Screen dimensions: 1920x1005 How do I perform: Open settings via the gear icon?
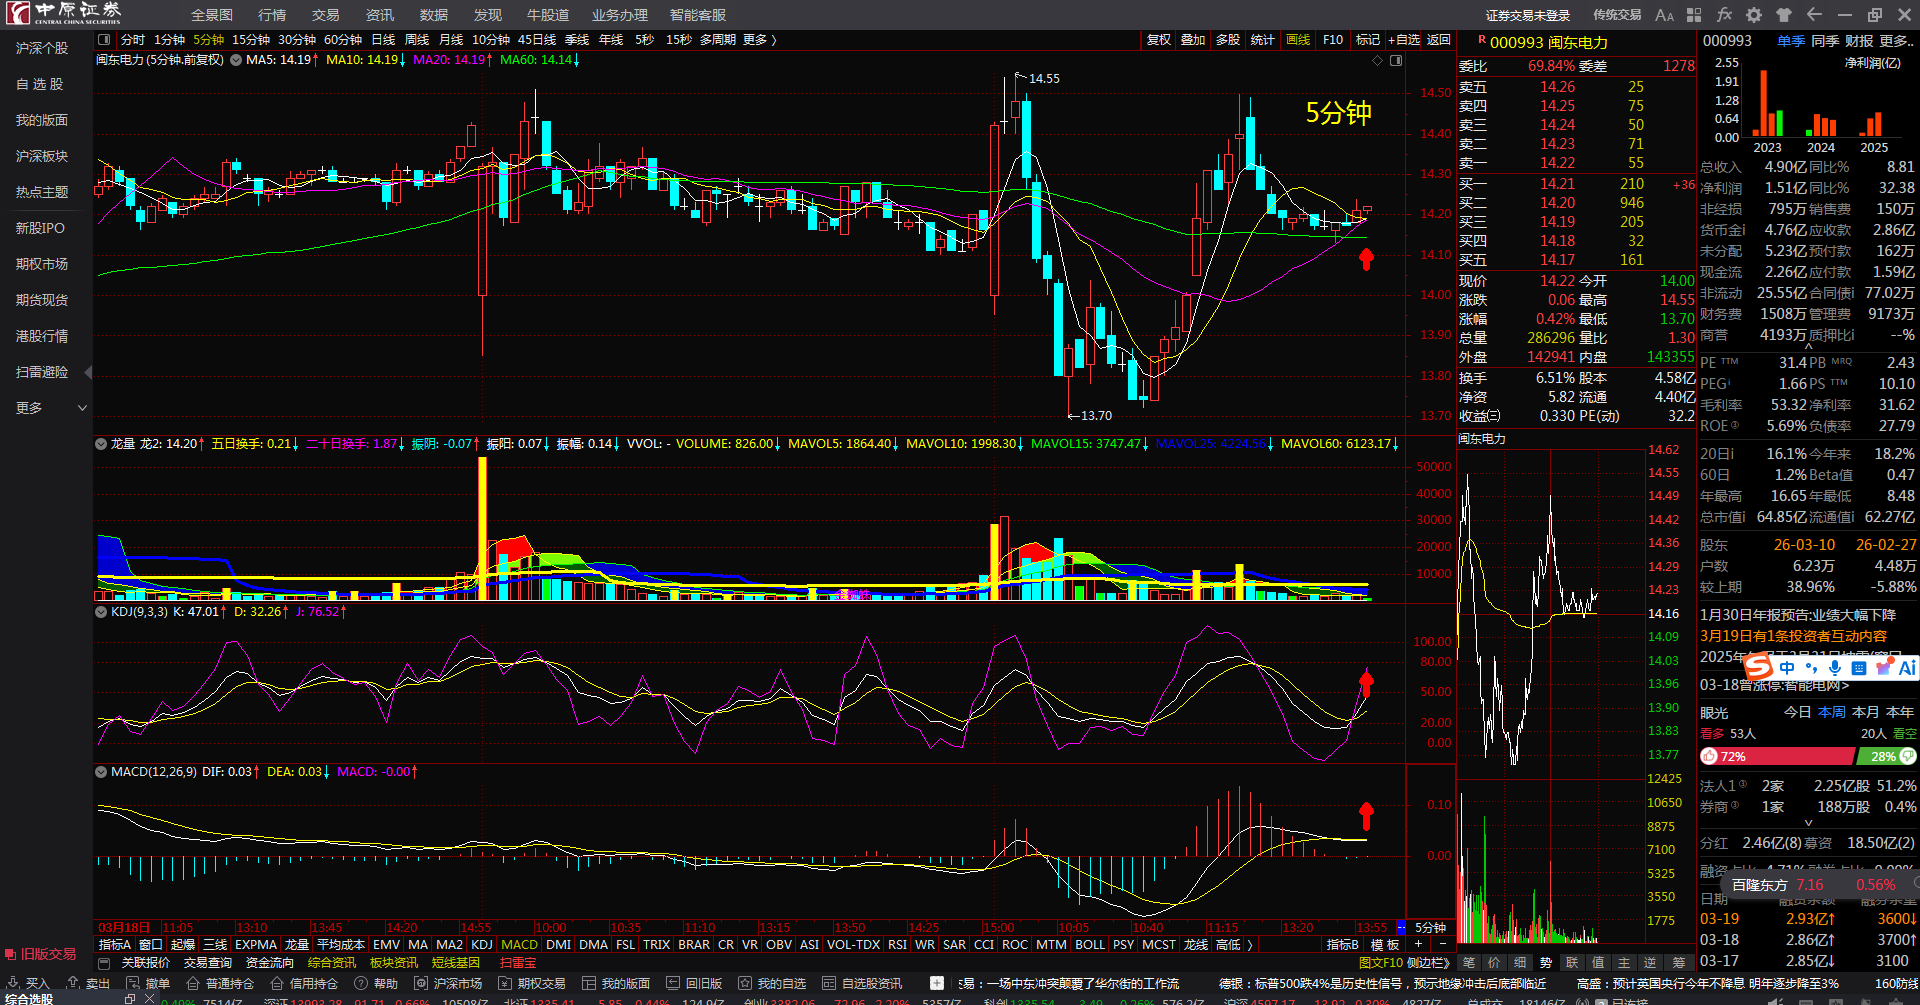coord(1754,15)
